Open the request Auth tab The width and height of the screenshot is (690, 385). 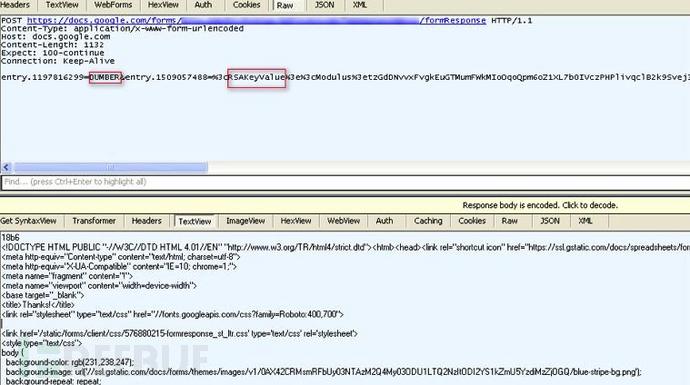tap(203, 5)
